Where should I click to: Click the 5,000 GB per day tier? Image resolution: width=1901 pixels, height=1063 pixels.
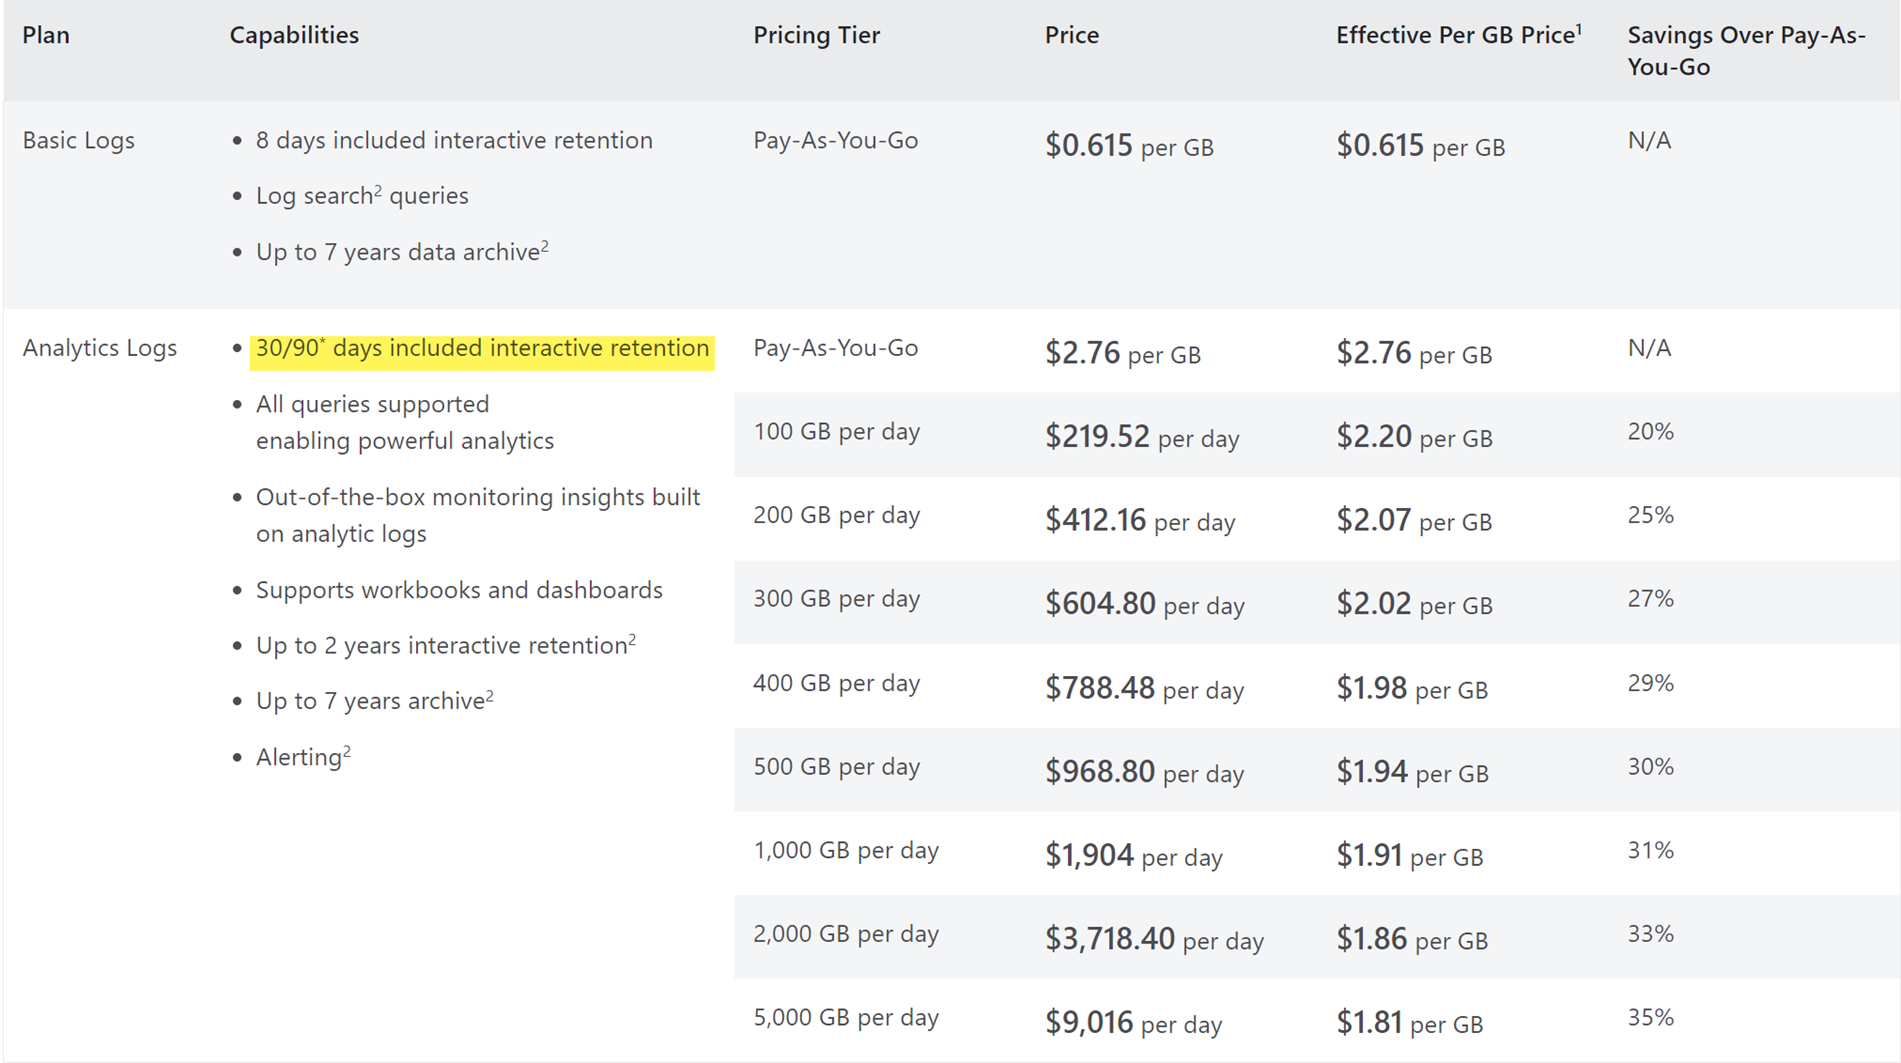pyautogui.click(x=845, y=1017)
